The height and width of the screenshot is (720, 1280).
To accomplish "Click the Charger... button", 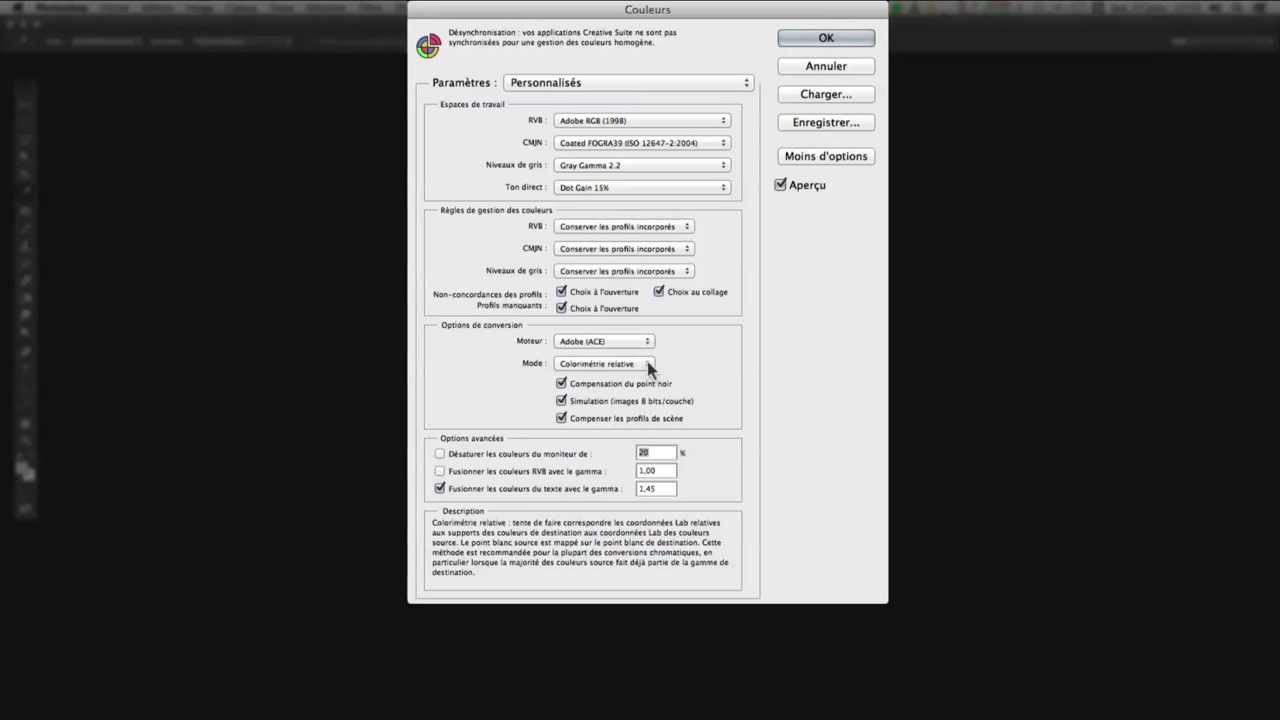I will (x=826, y=94).
